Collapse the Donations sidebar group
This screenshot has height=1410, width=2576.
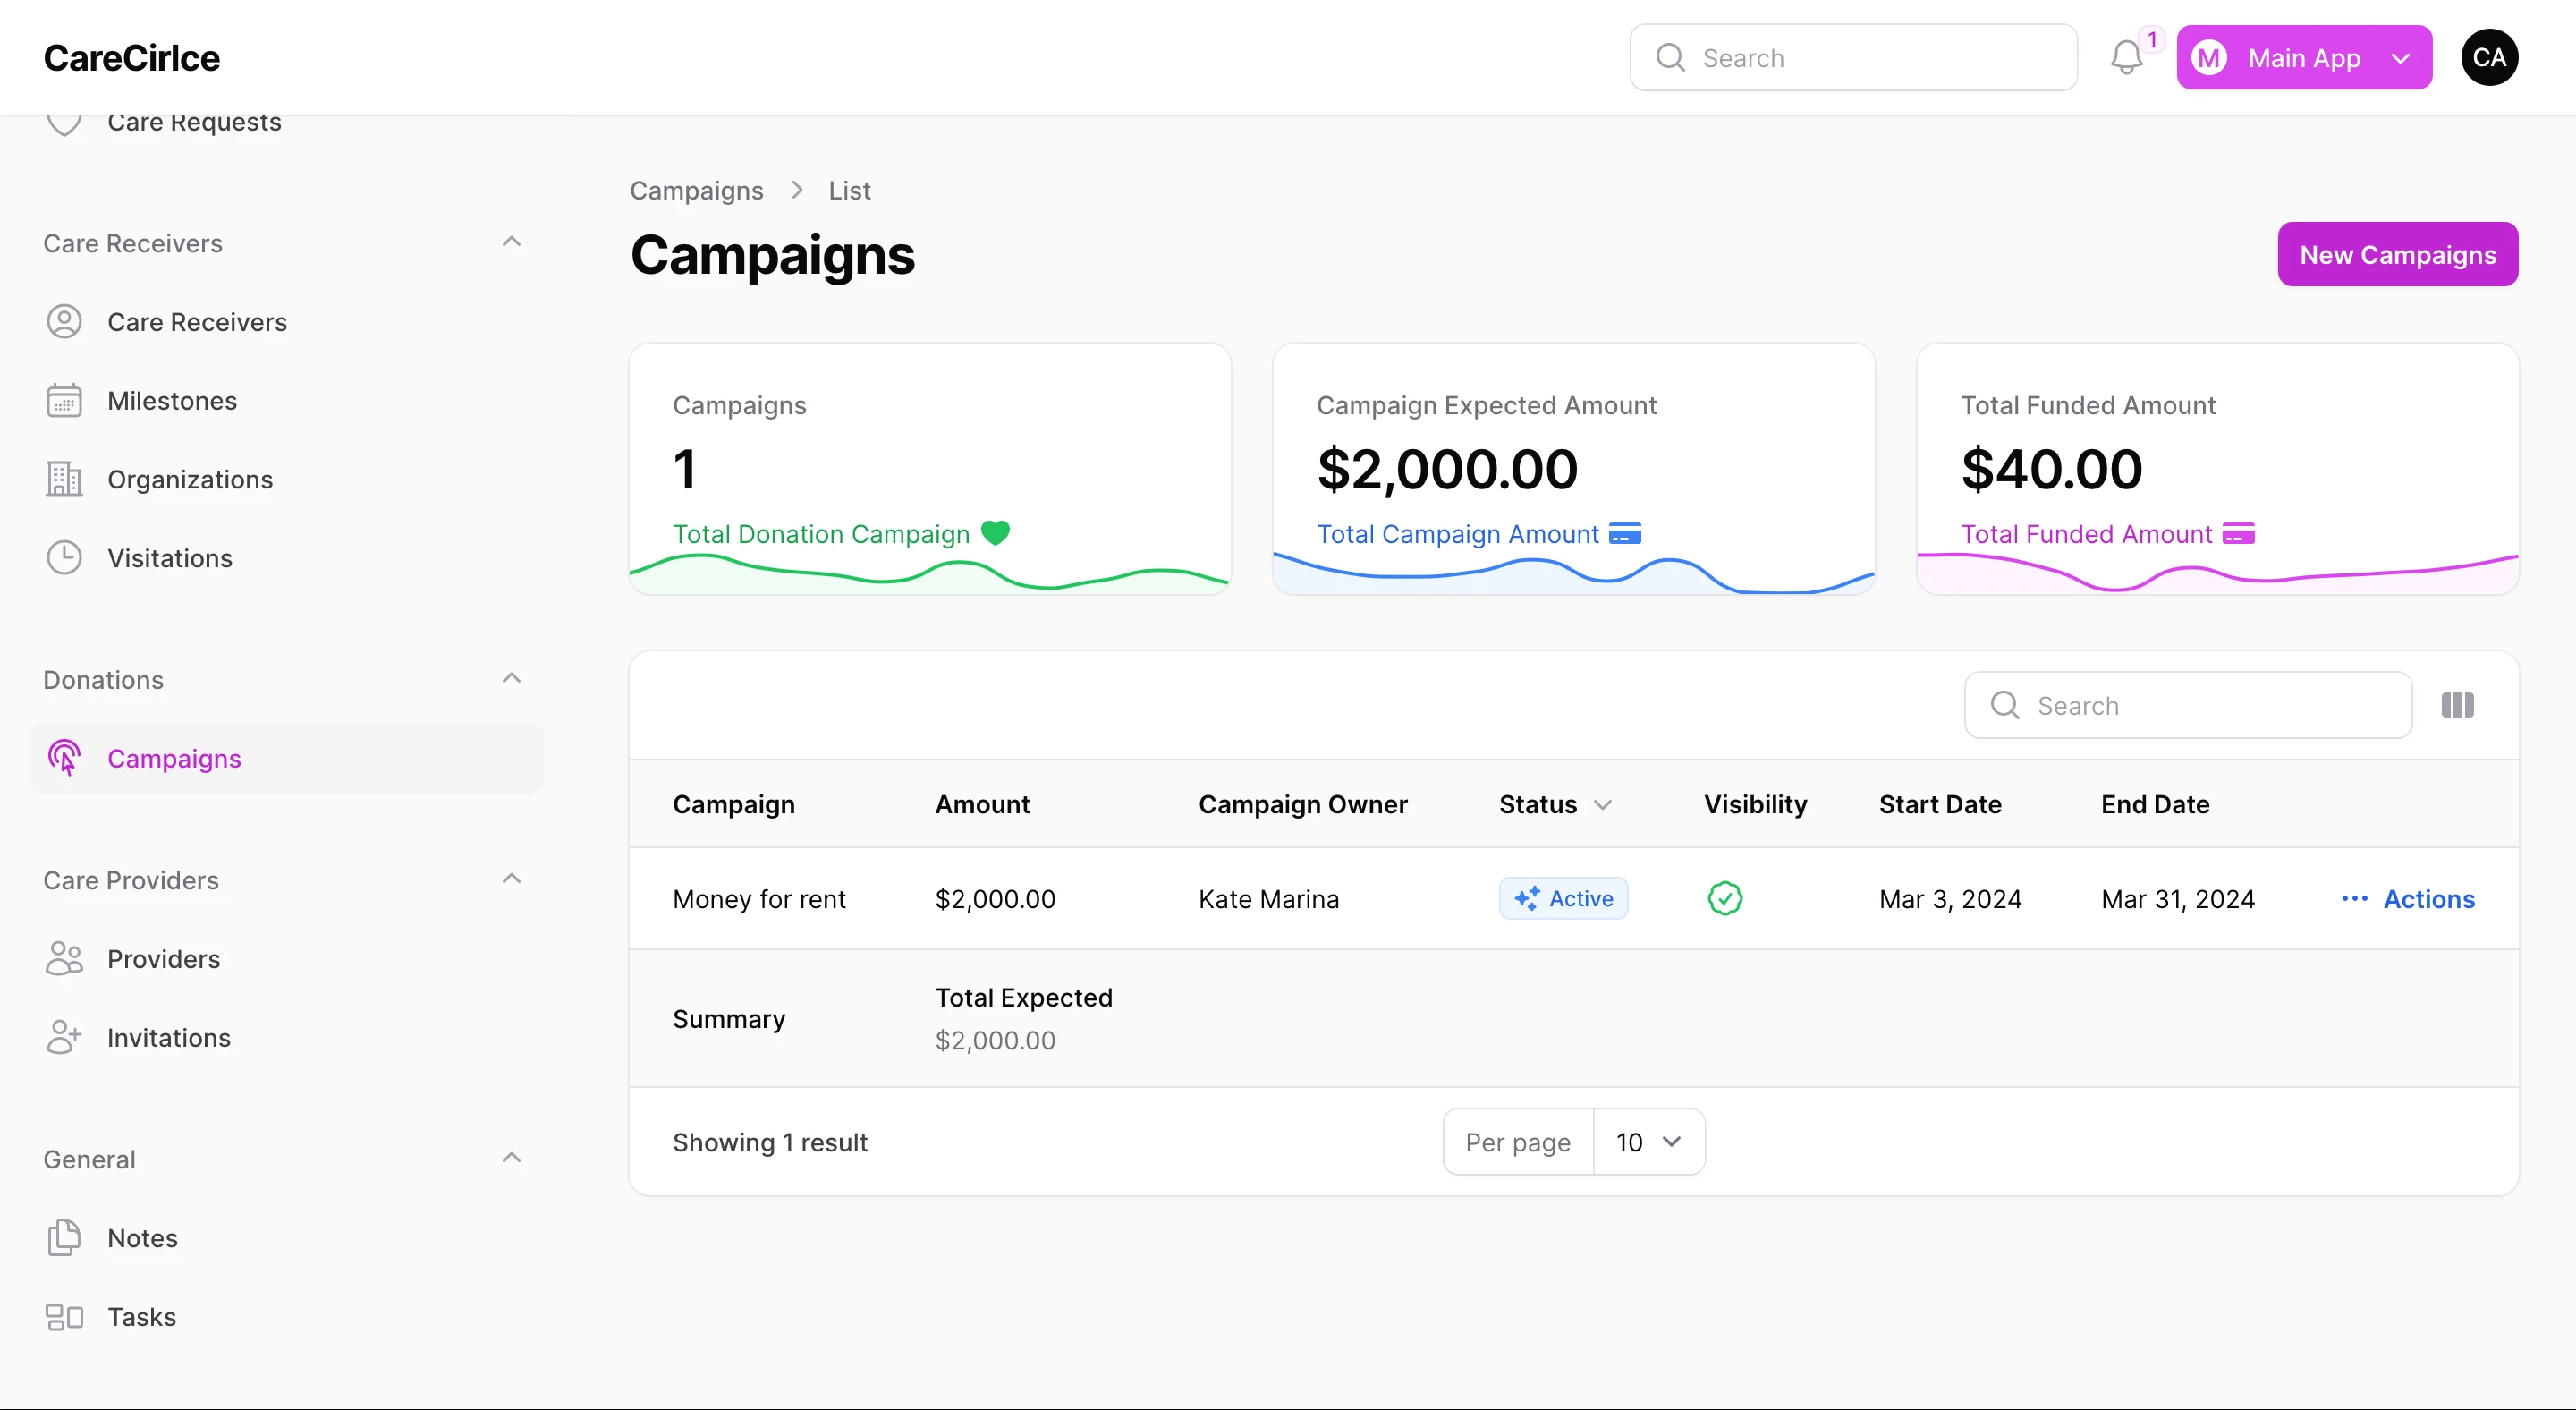tap(511, 679)
